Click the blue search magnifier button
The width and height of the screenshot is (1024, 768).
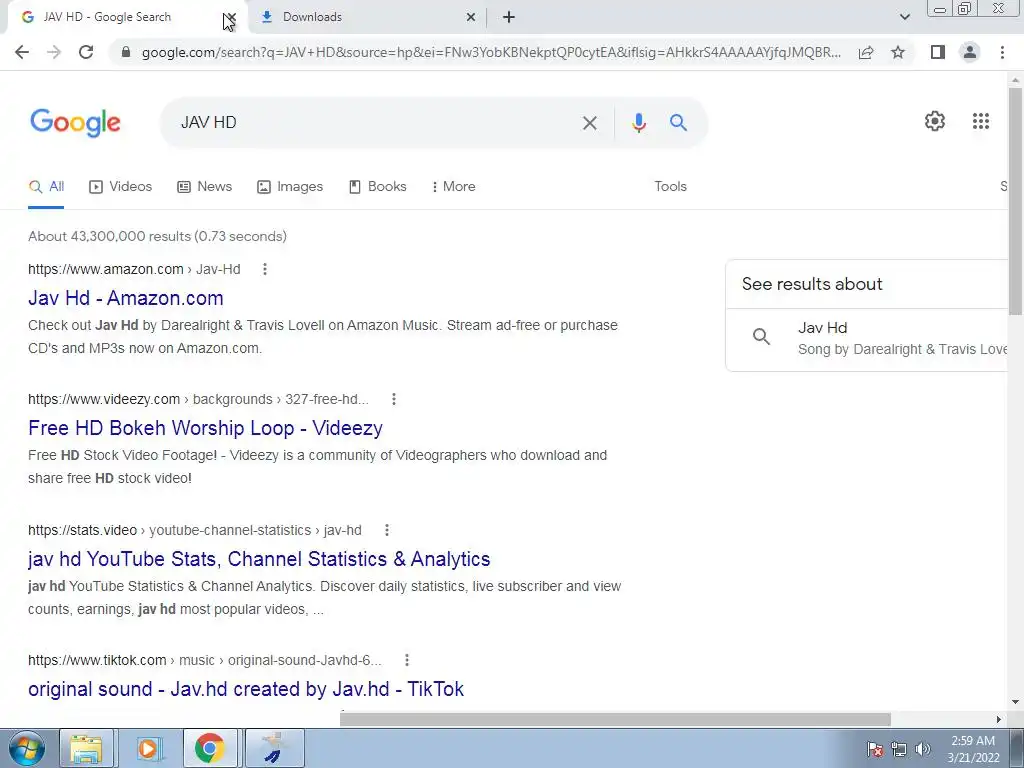point(679,122)
